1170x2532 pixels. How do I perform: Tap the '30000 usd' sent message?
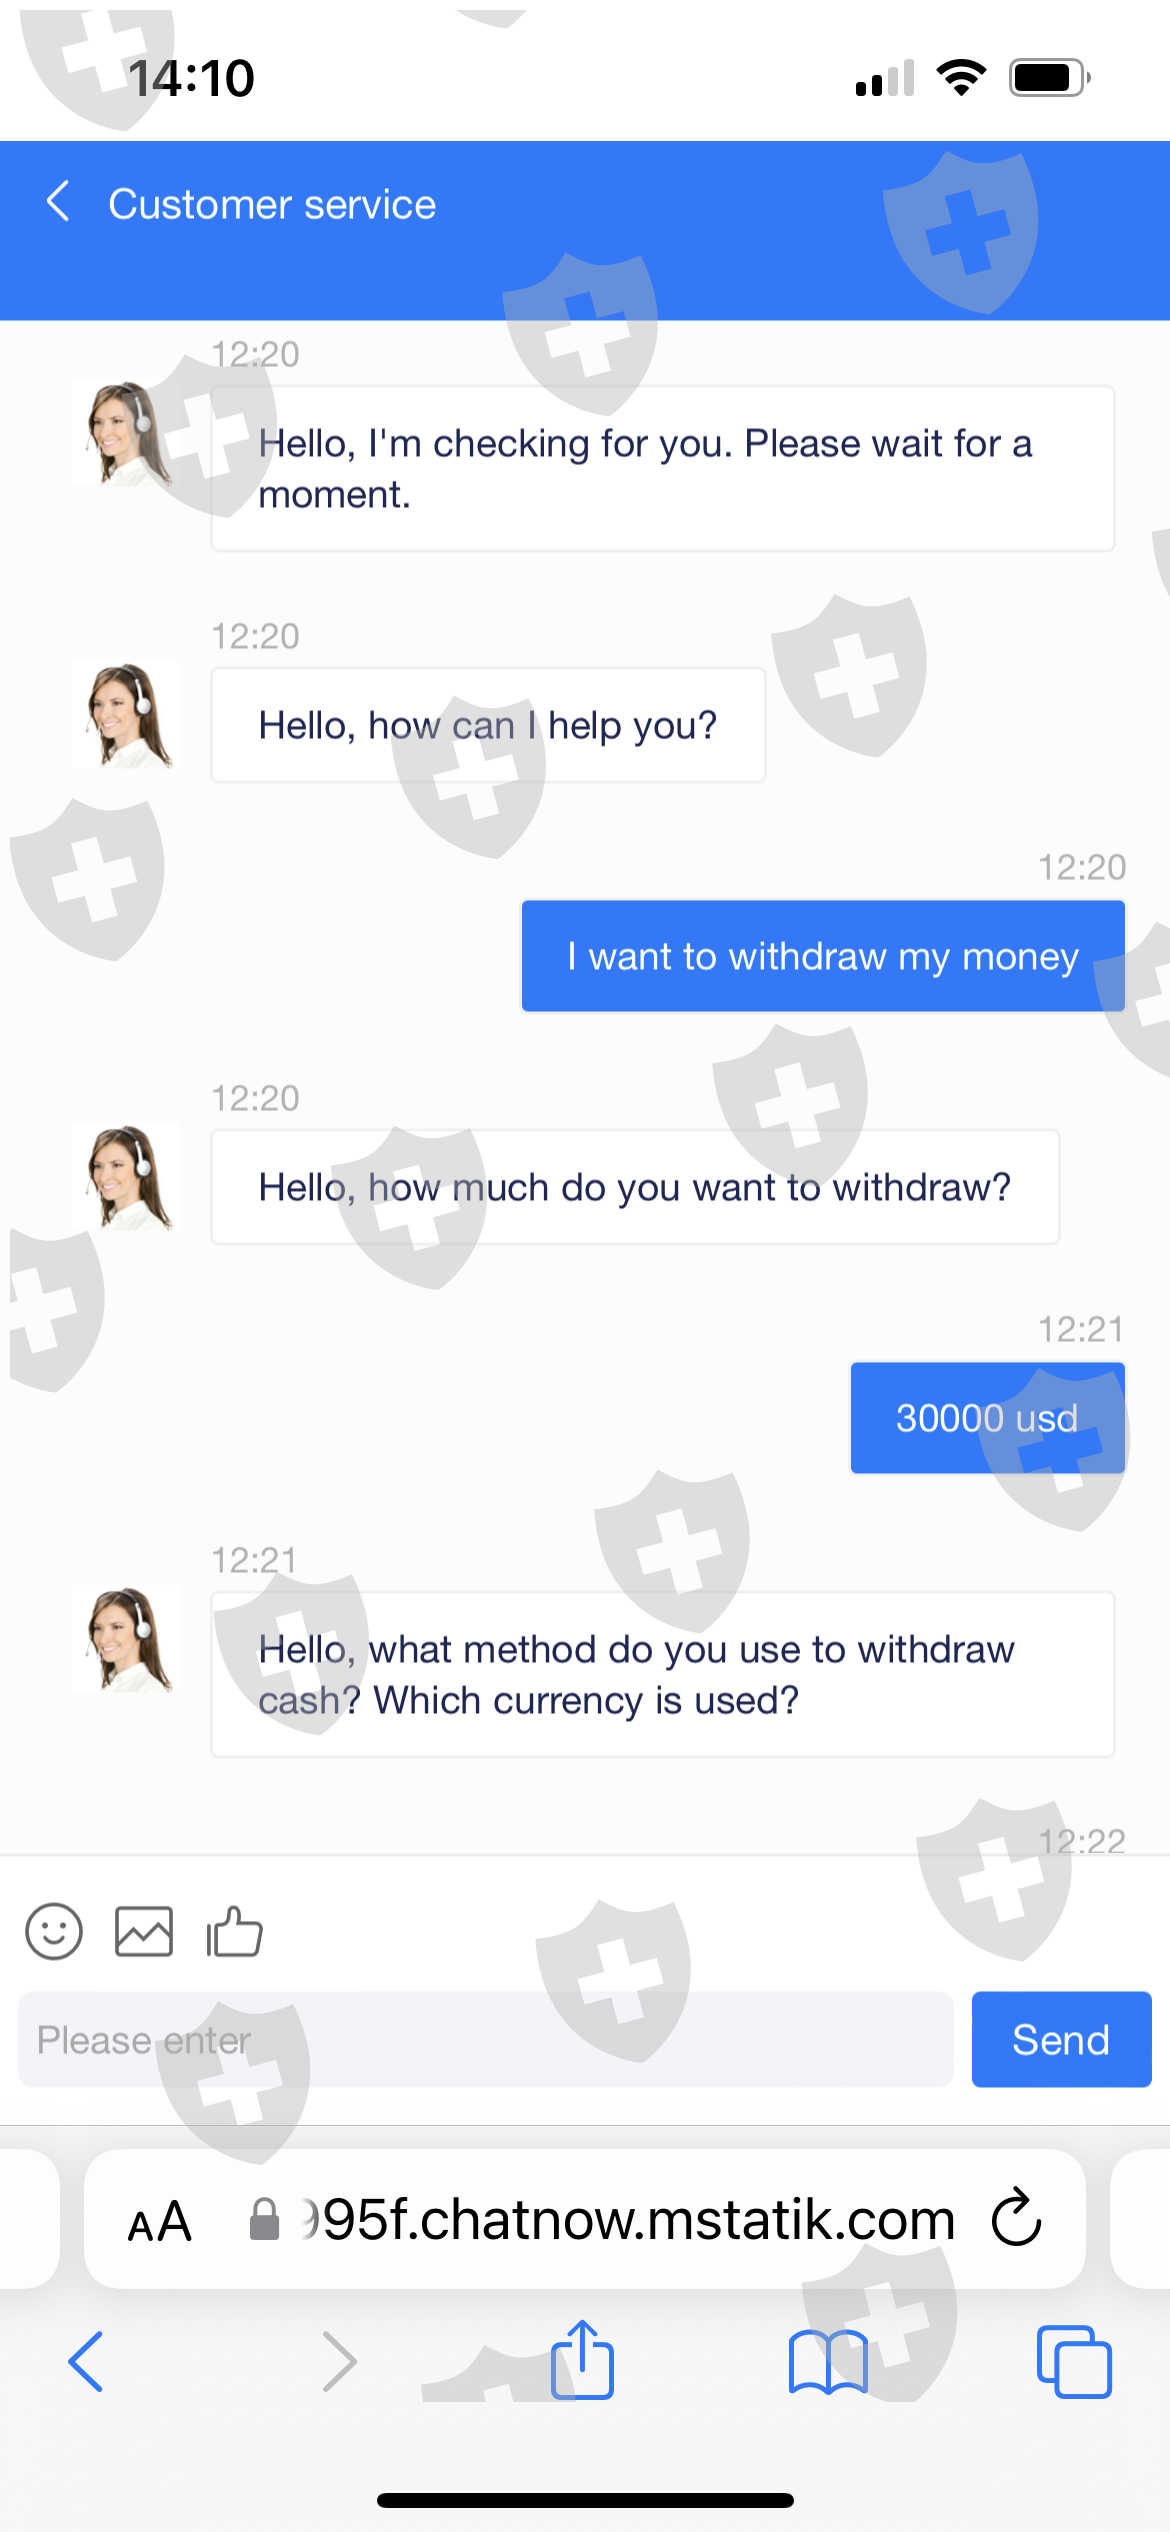click(x=986, y=1418)
